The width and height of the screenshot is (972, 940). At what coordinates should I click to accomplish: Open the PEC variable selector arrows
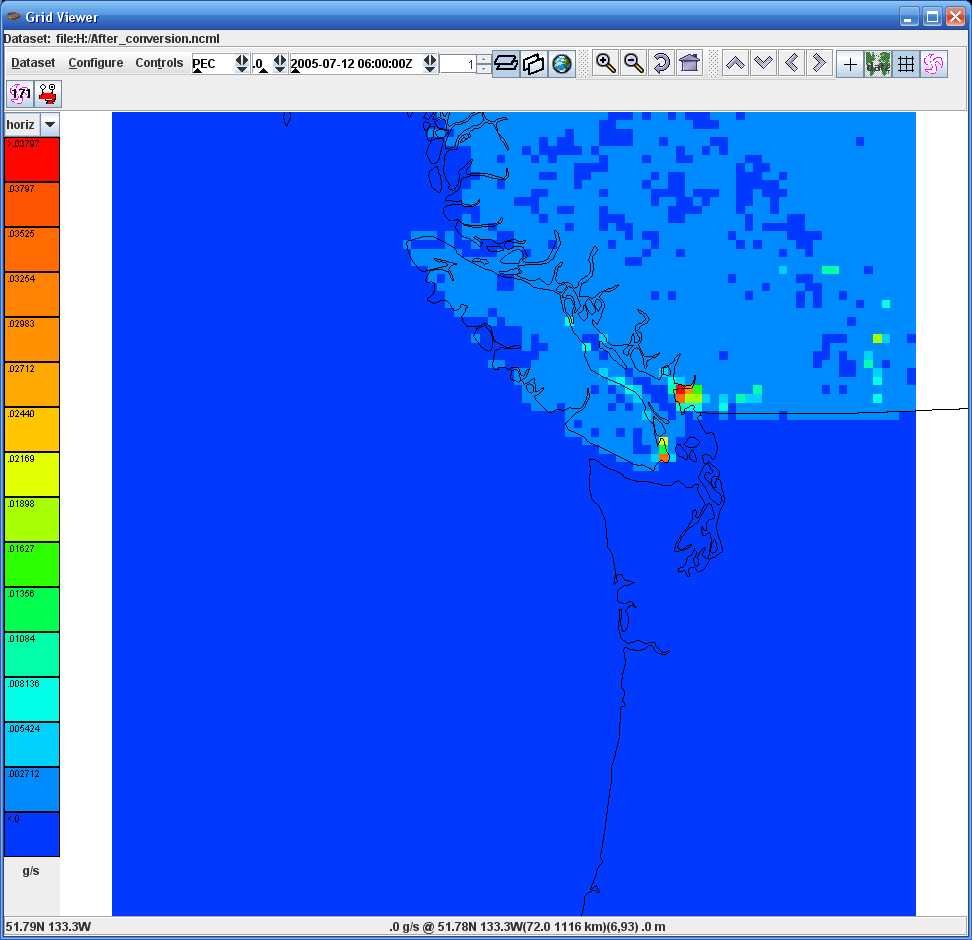click(x=241, y=63)
